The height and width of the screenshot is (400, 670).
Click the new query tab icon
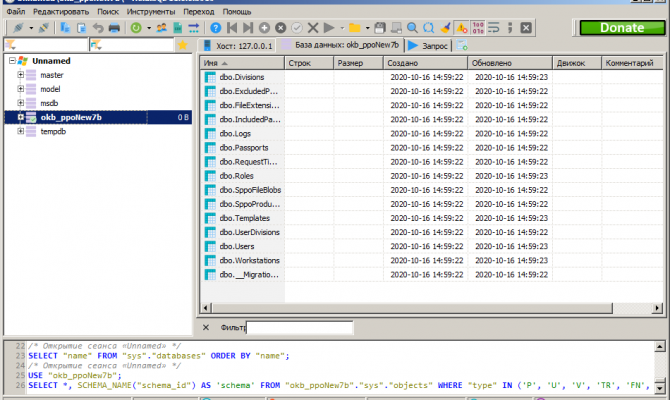[462, 45]
